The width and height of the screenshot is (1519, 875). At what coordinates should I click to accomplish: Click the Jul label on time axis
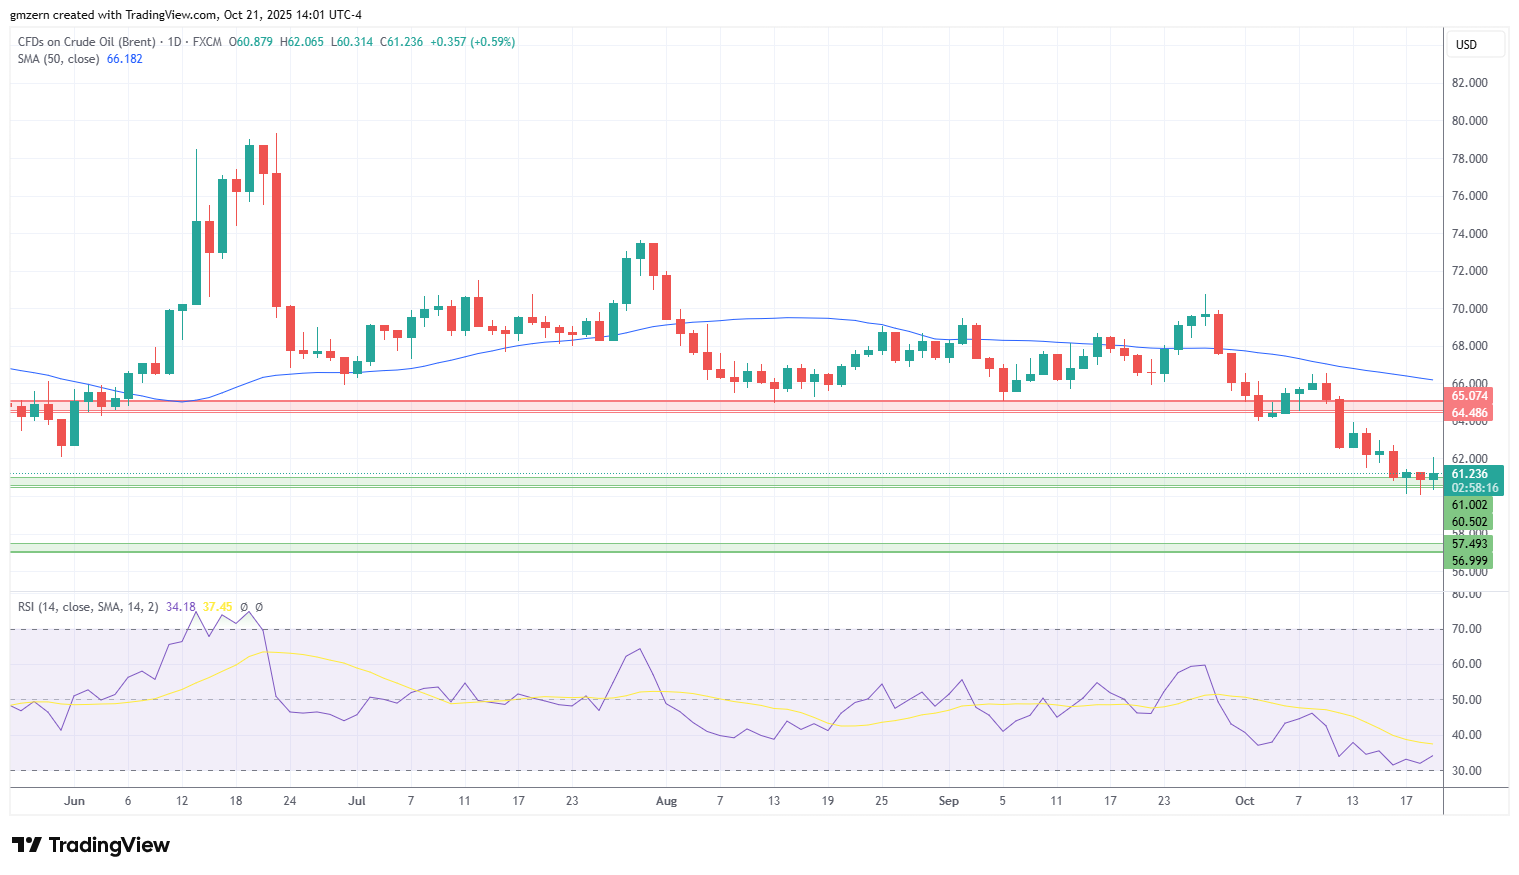pyautogui.click(x=357, y=801)
